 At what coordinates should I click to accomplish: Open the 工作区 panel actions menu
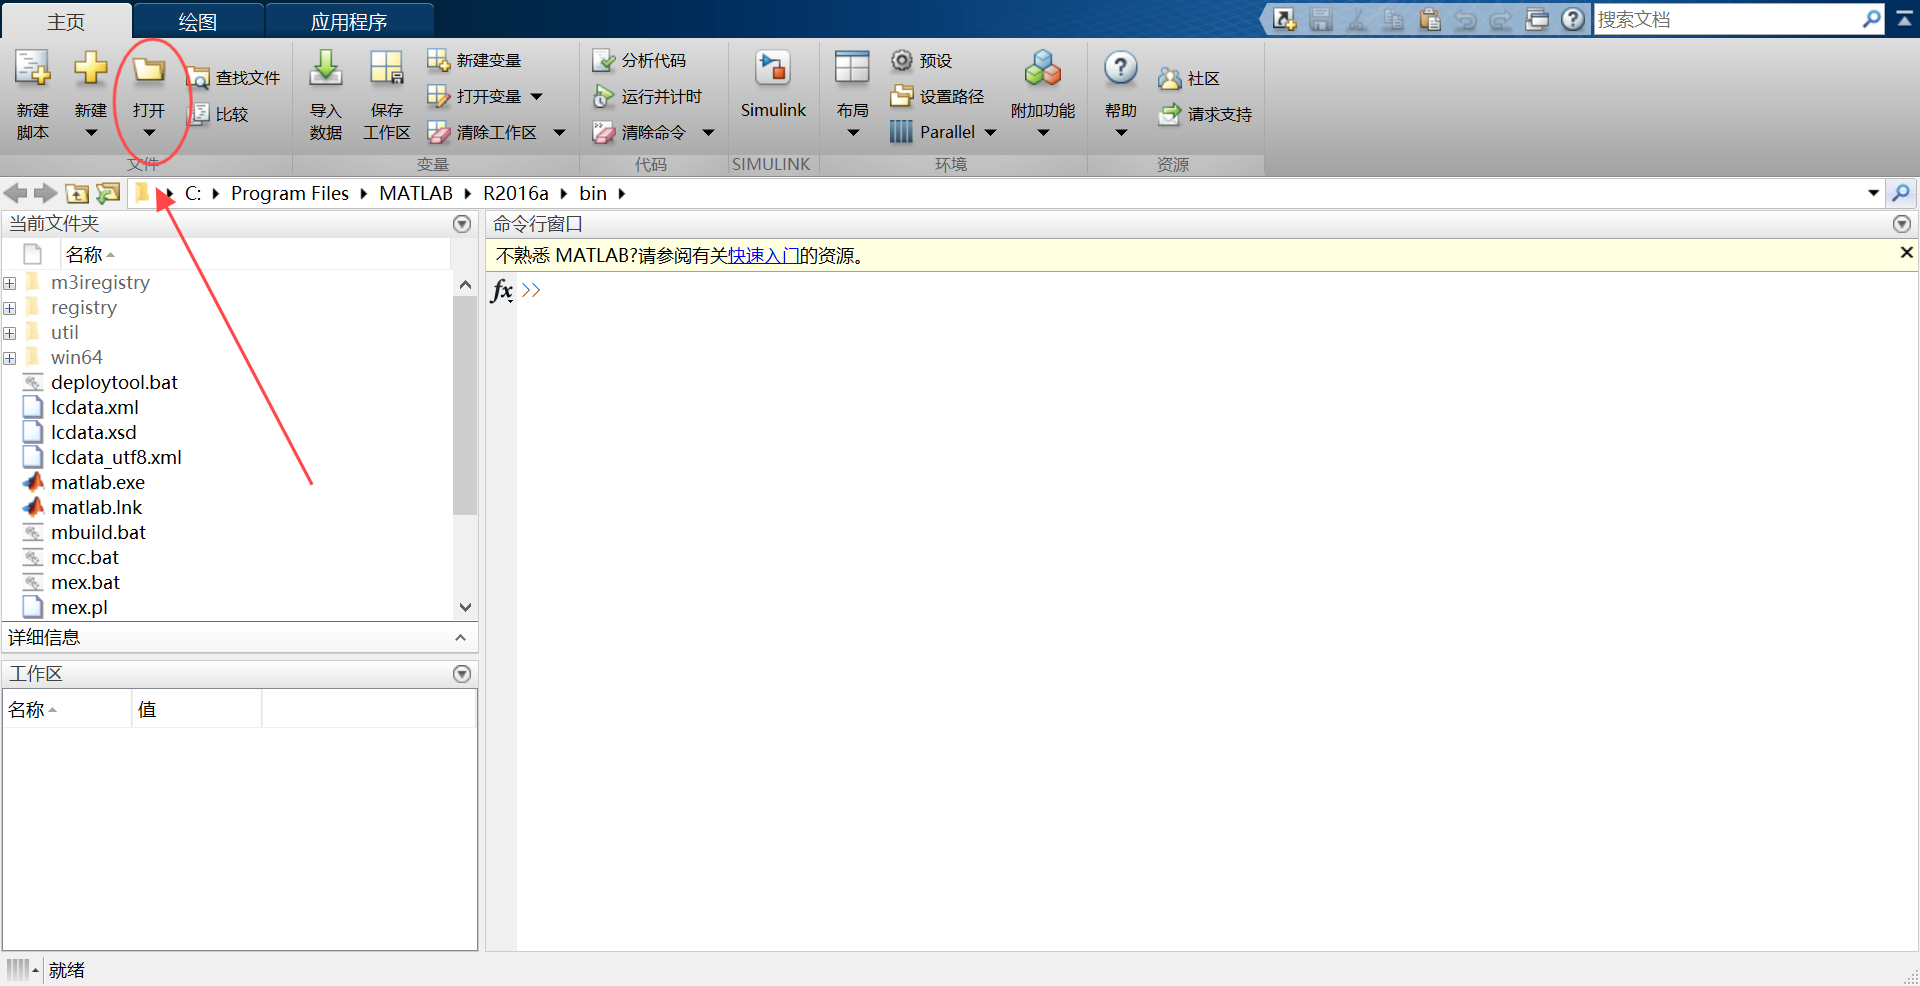[x=462, y=674]
